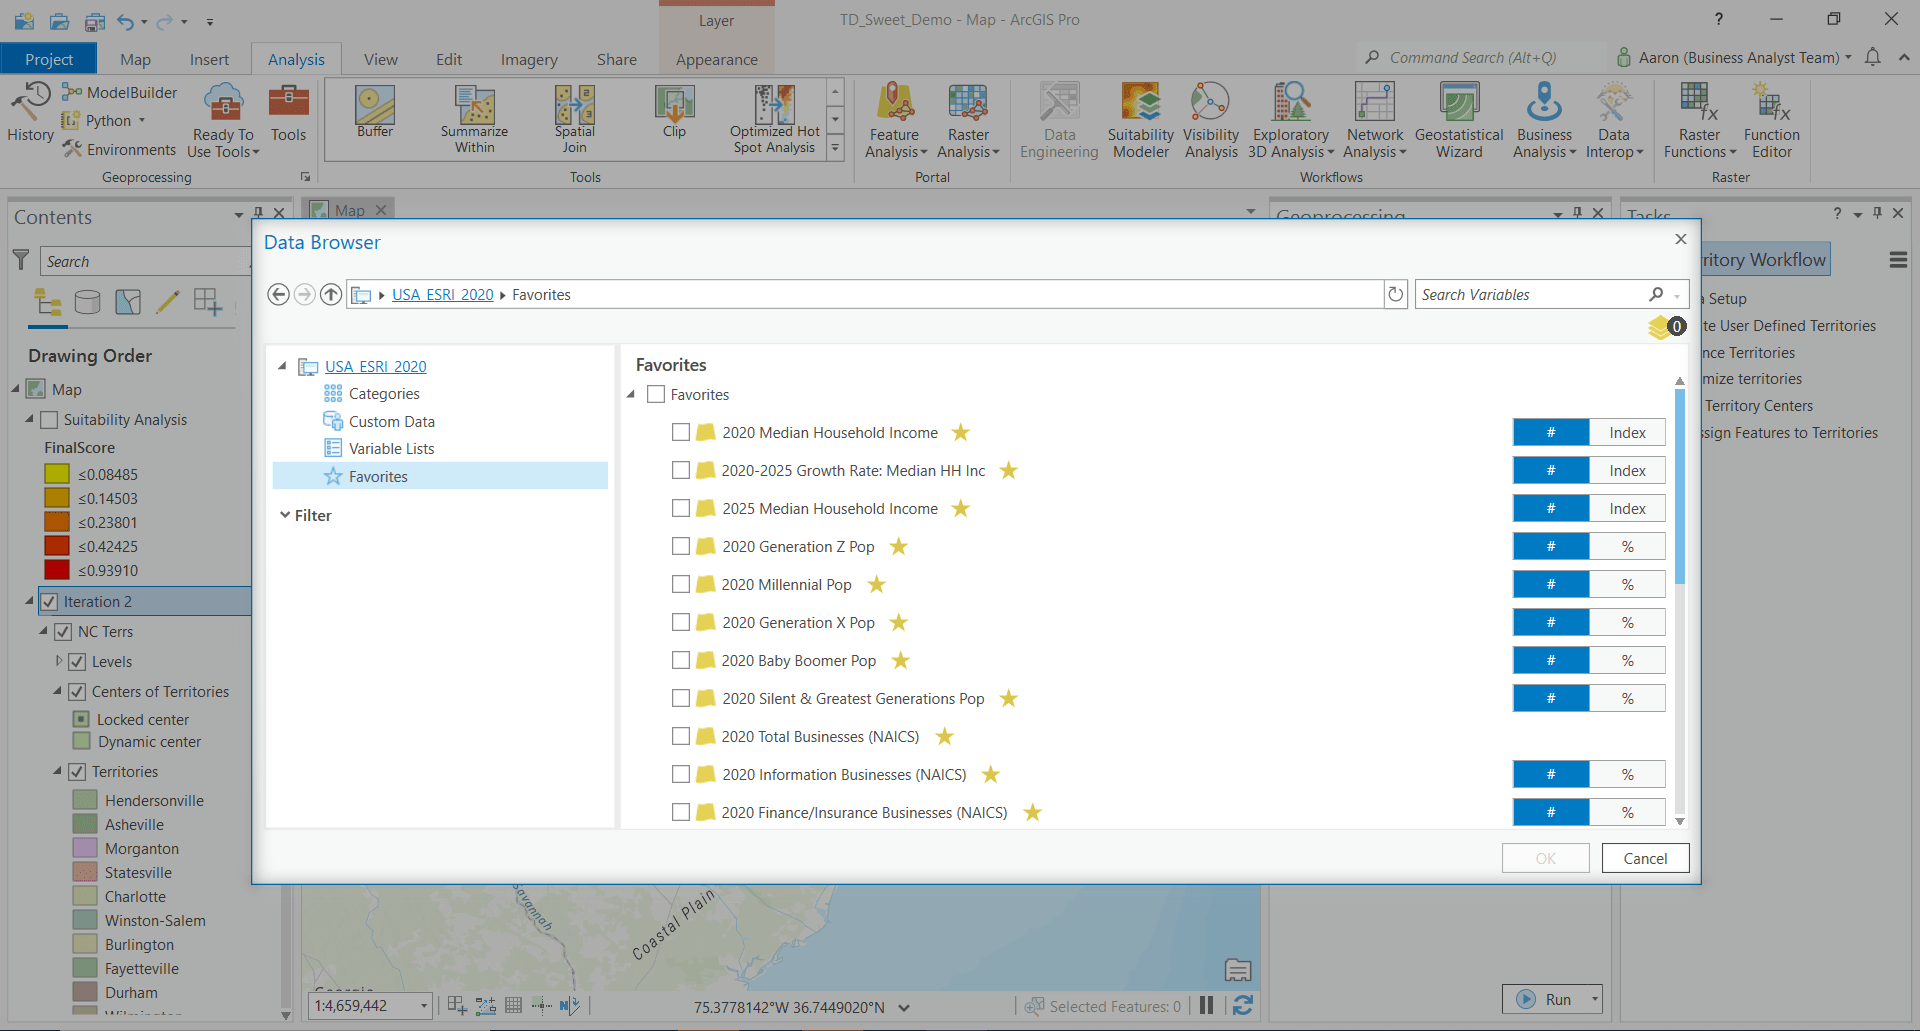
Task: Open selected variables cart icon
Action: (1666, 326)
